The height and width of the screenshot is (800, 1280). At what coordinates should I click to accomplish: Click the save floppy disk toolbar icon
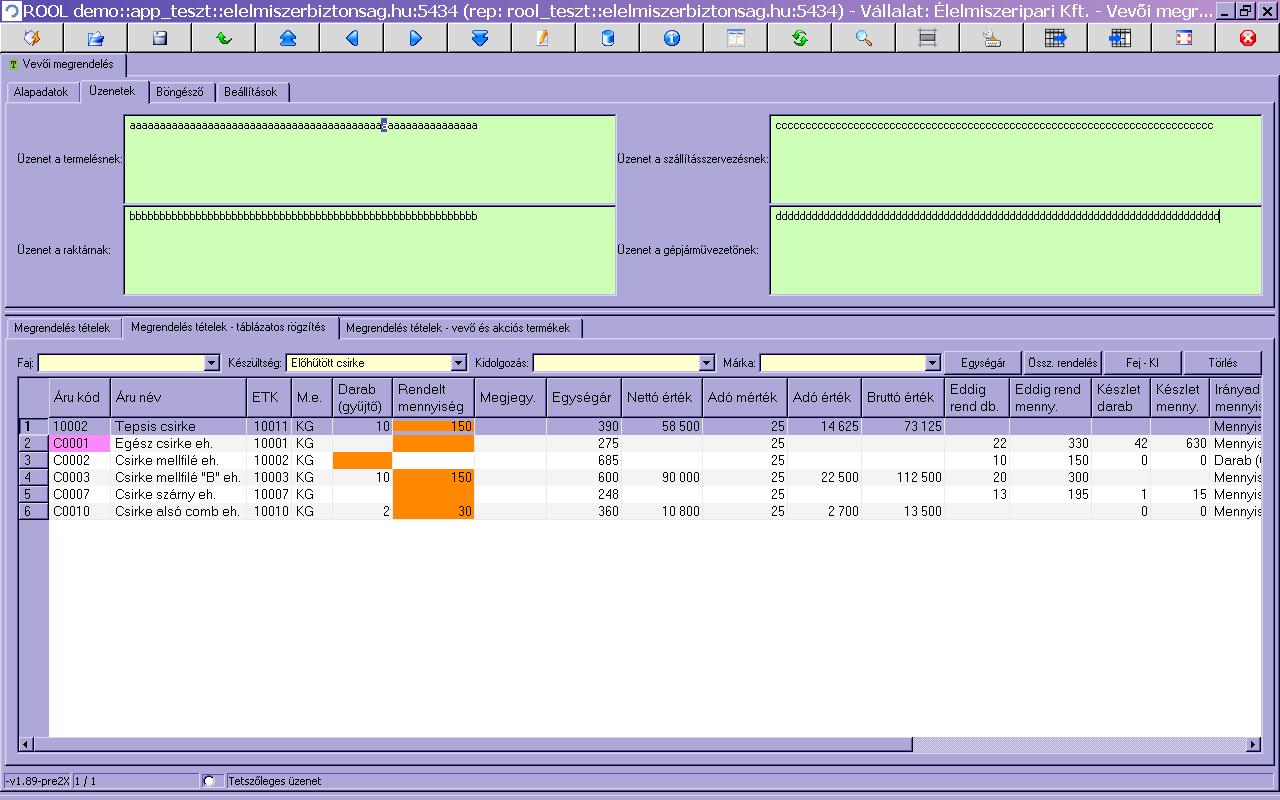159,38
